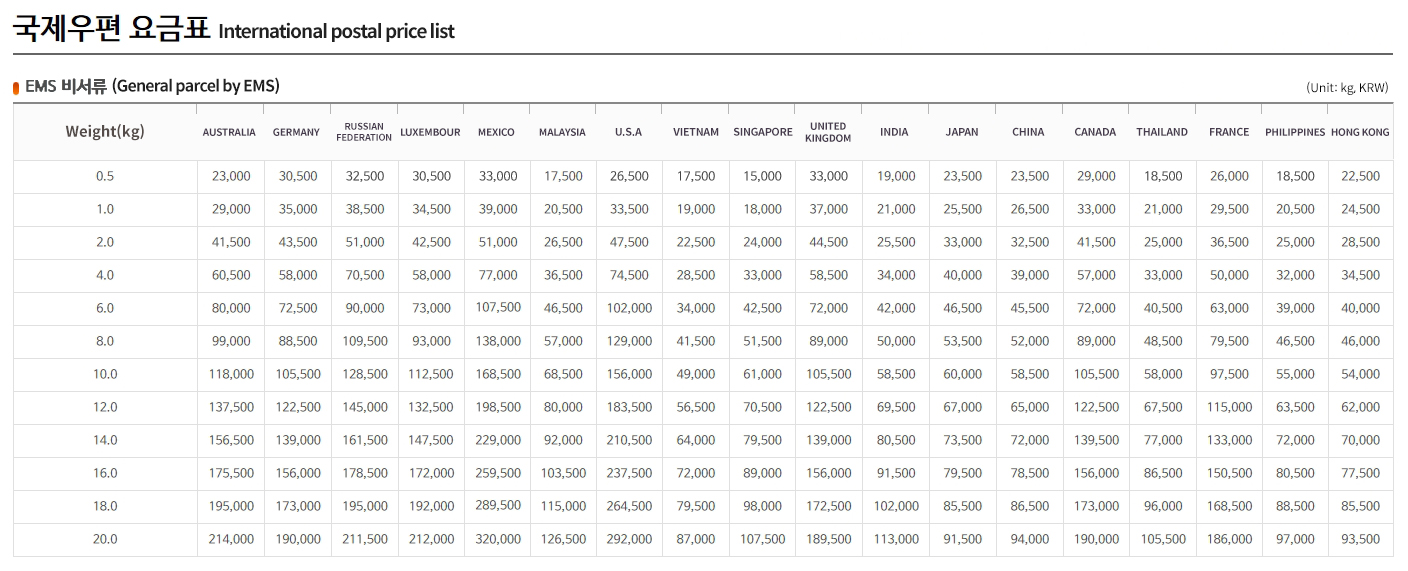Viewport: 1408px width, 571px height.
Task: Click the EMS 비서류 section heading
Action: [x=152, y=87]
